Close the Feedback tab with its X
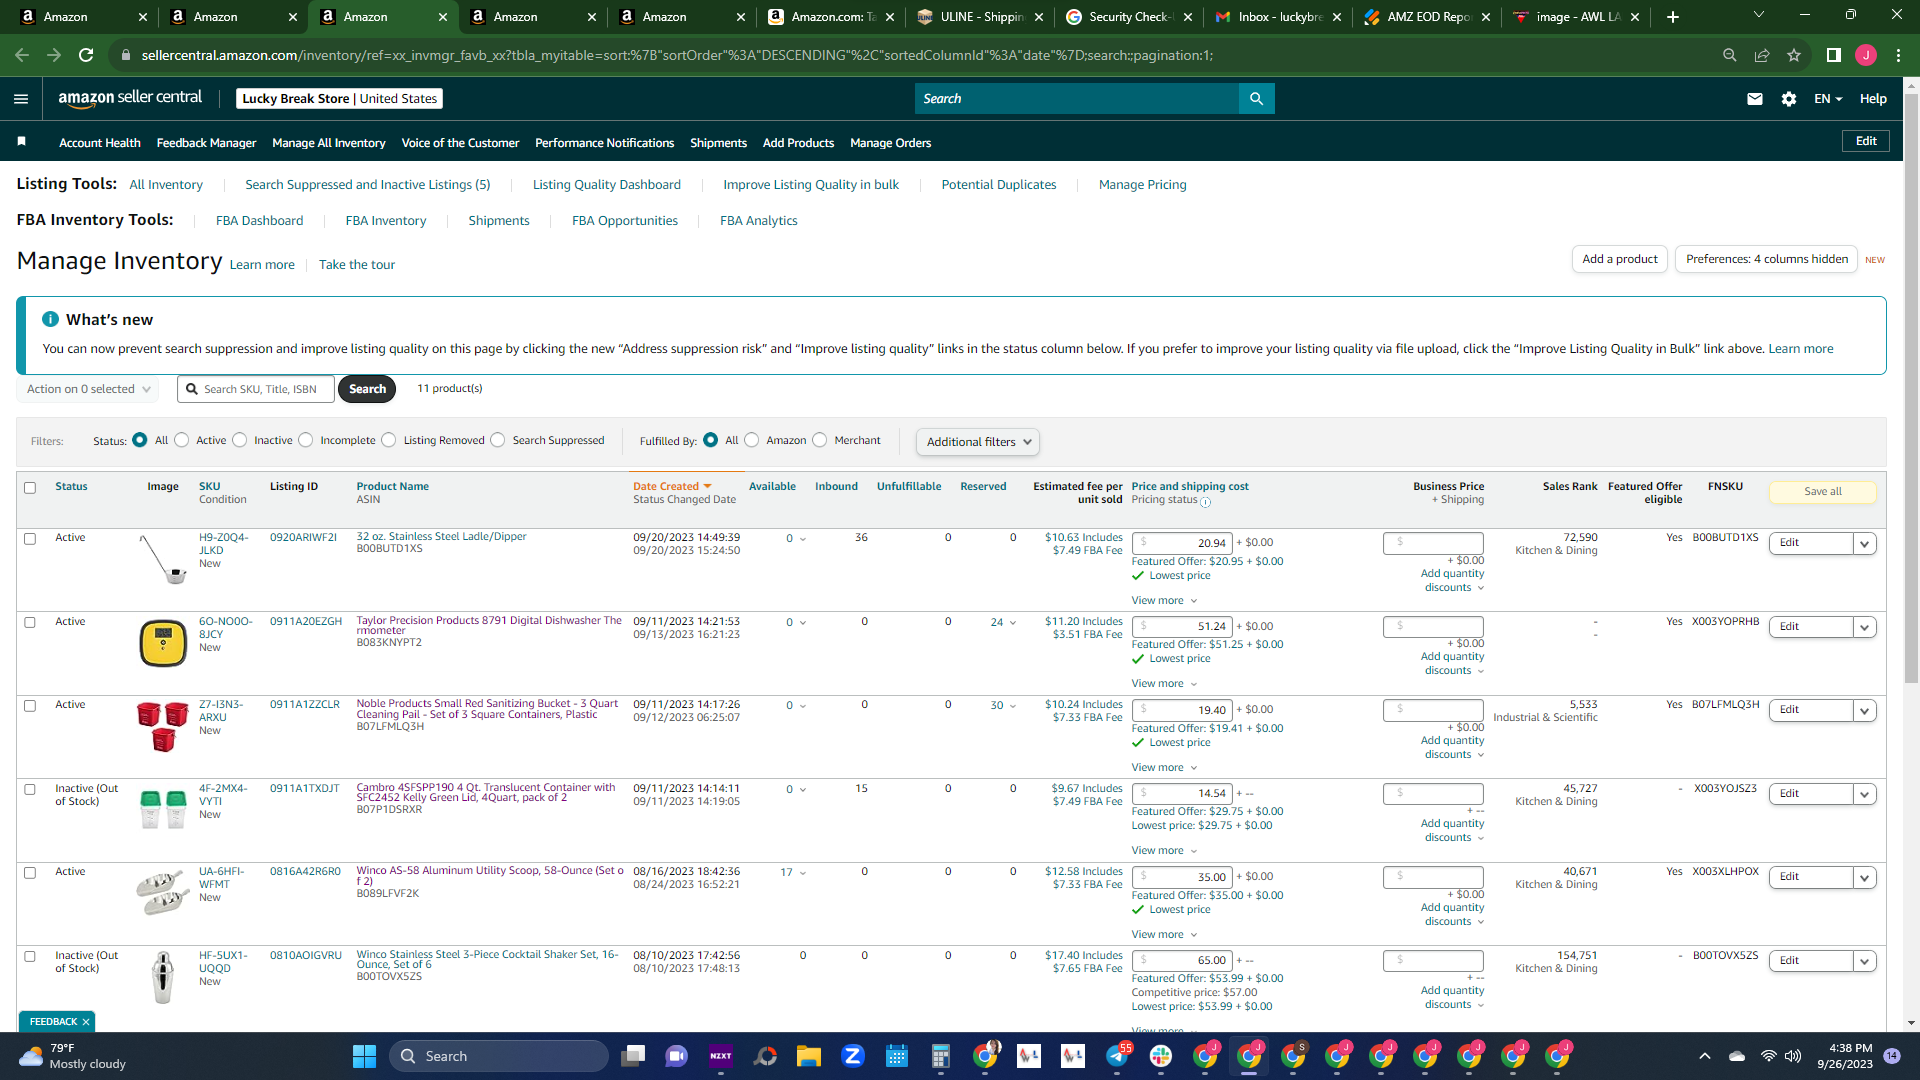1920x1080 pixels. (x=86, y=1022)
